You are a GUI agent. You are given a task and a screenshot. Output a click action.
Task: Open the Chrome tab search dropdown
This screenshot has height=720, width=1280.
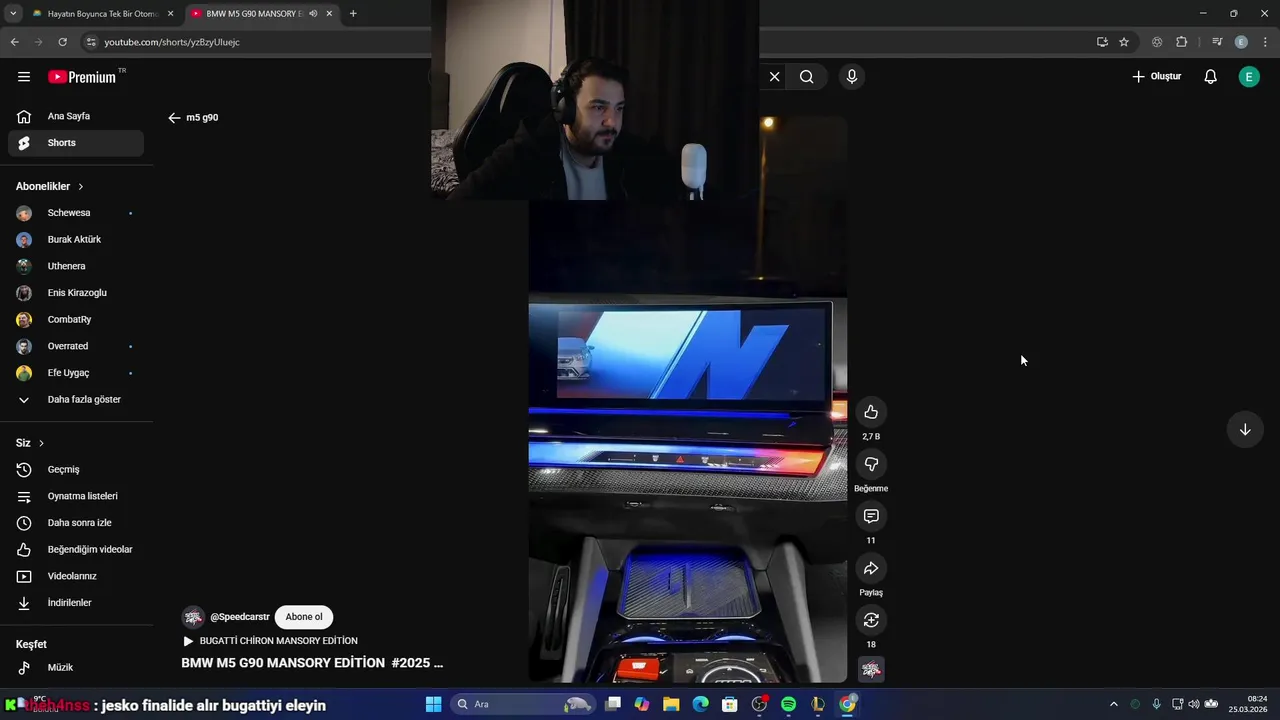point(13,14)
